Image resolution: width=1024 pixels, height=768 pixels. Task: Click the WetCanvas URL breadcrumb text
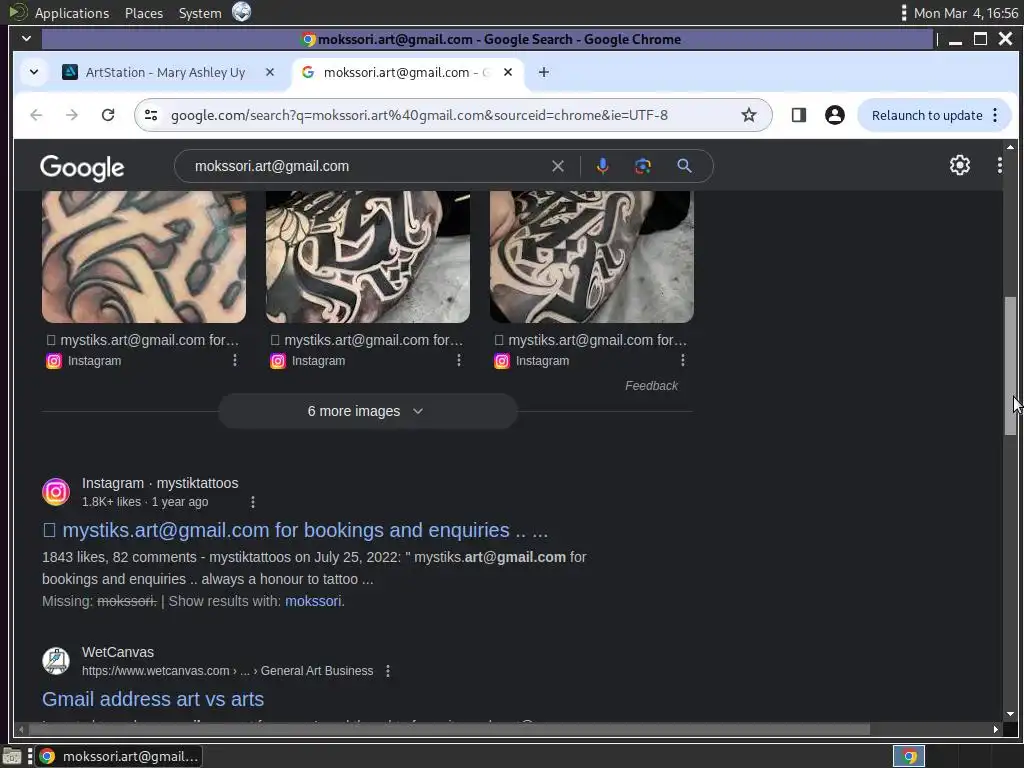point(227,671)
